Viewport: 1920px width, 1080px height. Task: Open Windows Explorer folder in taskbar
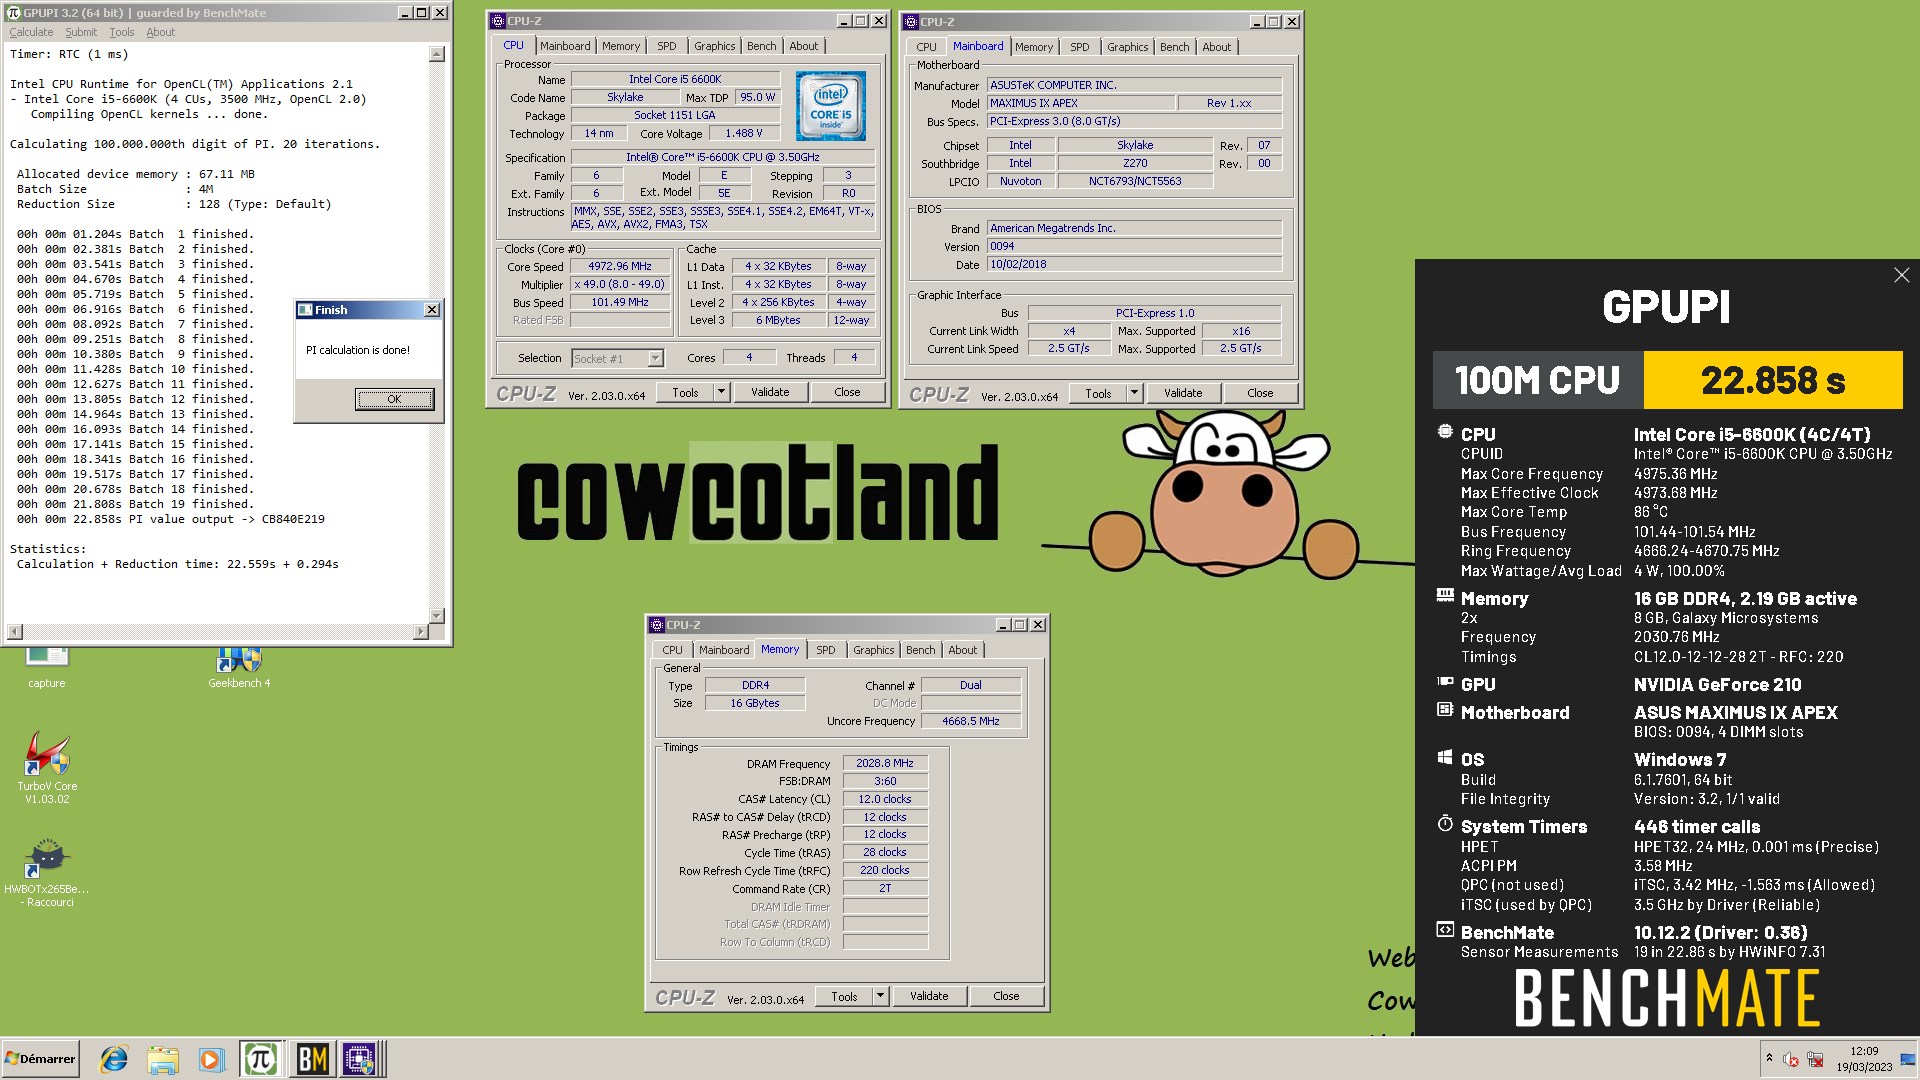162,1059
